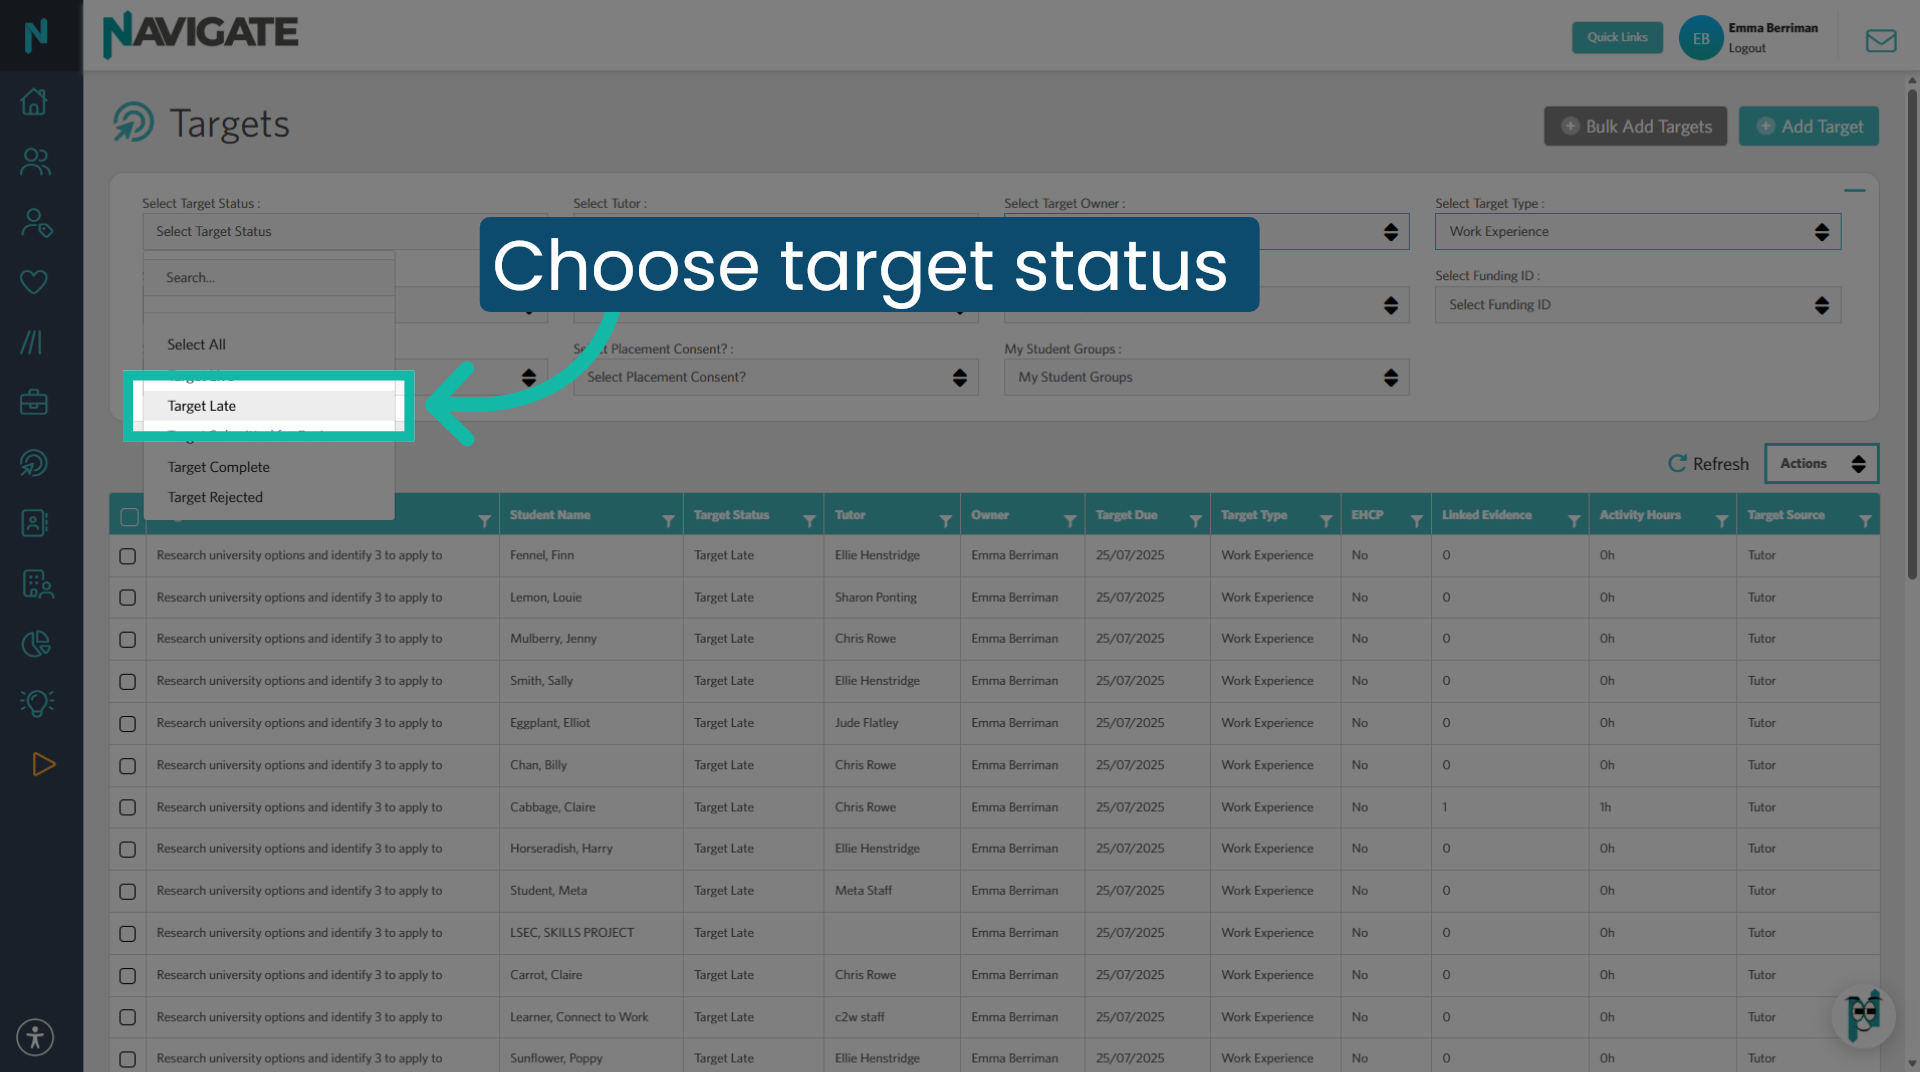Image resolution: width=1920 pixels, height=1072 pixels.
Task: Open Quick Links
Action: coord(1617,38)
